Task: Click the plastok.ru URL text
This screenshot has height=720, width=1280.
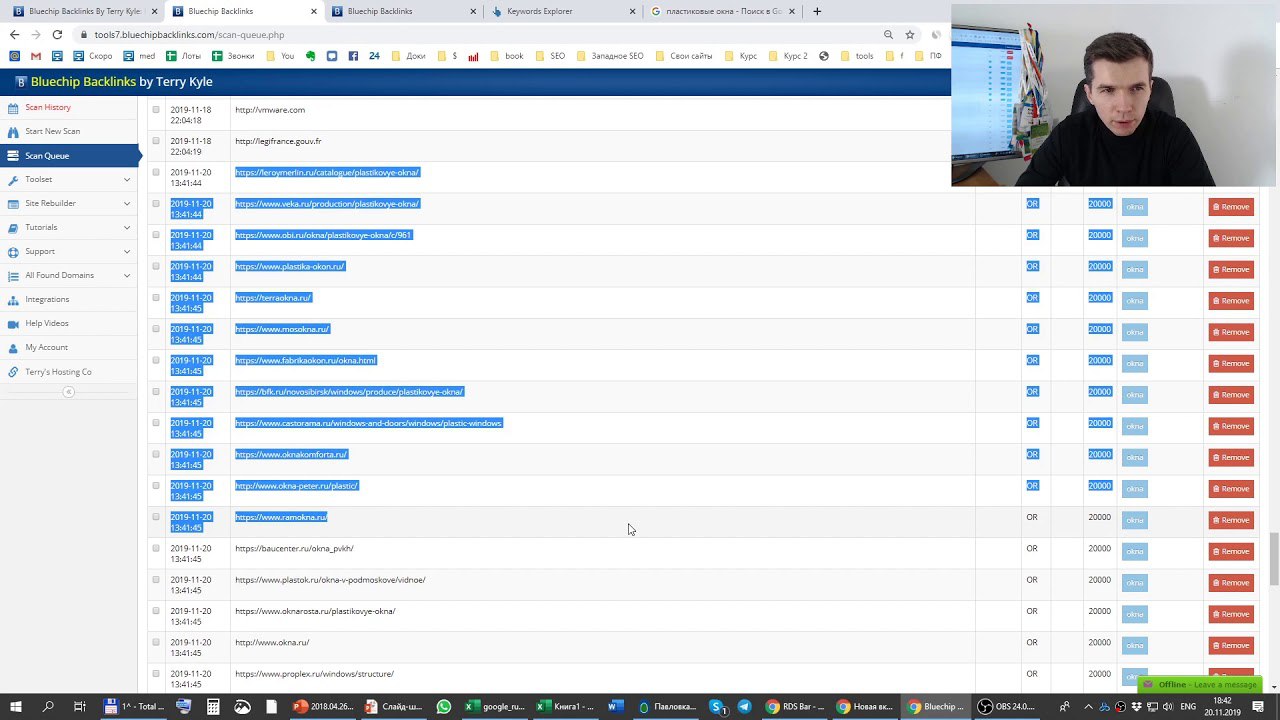Action: pyautogui.click(x=330, y=580)
